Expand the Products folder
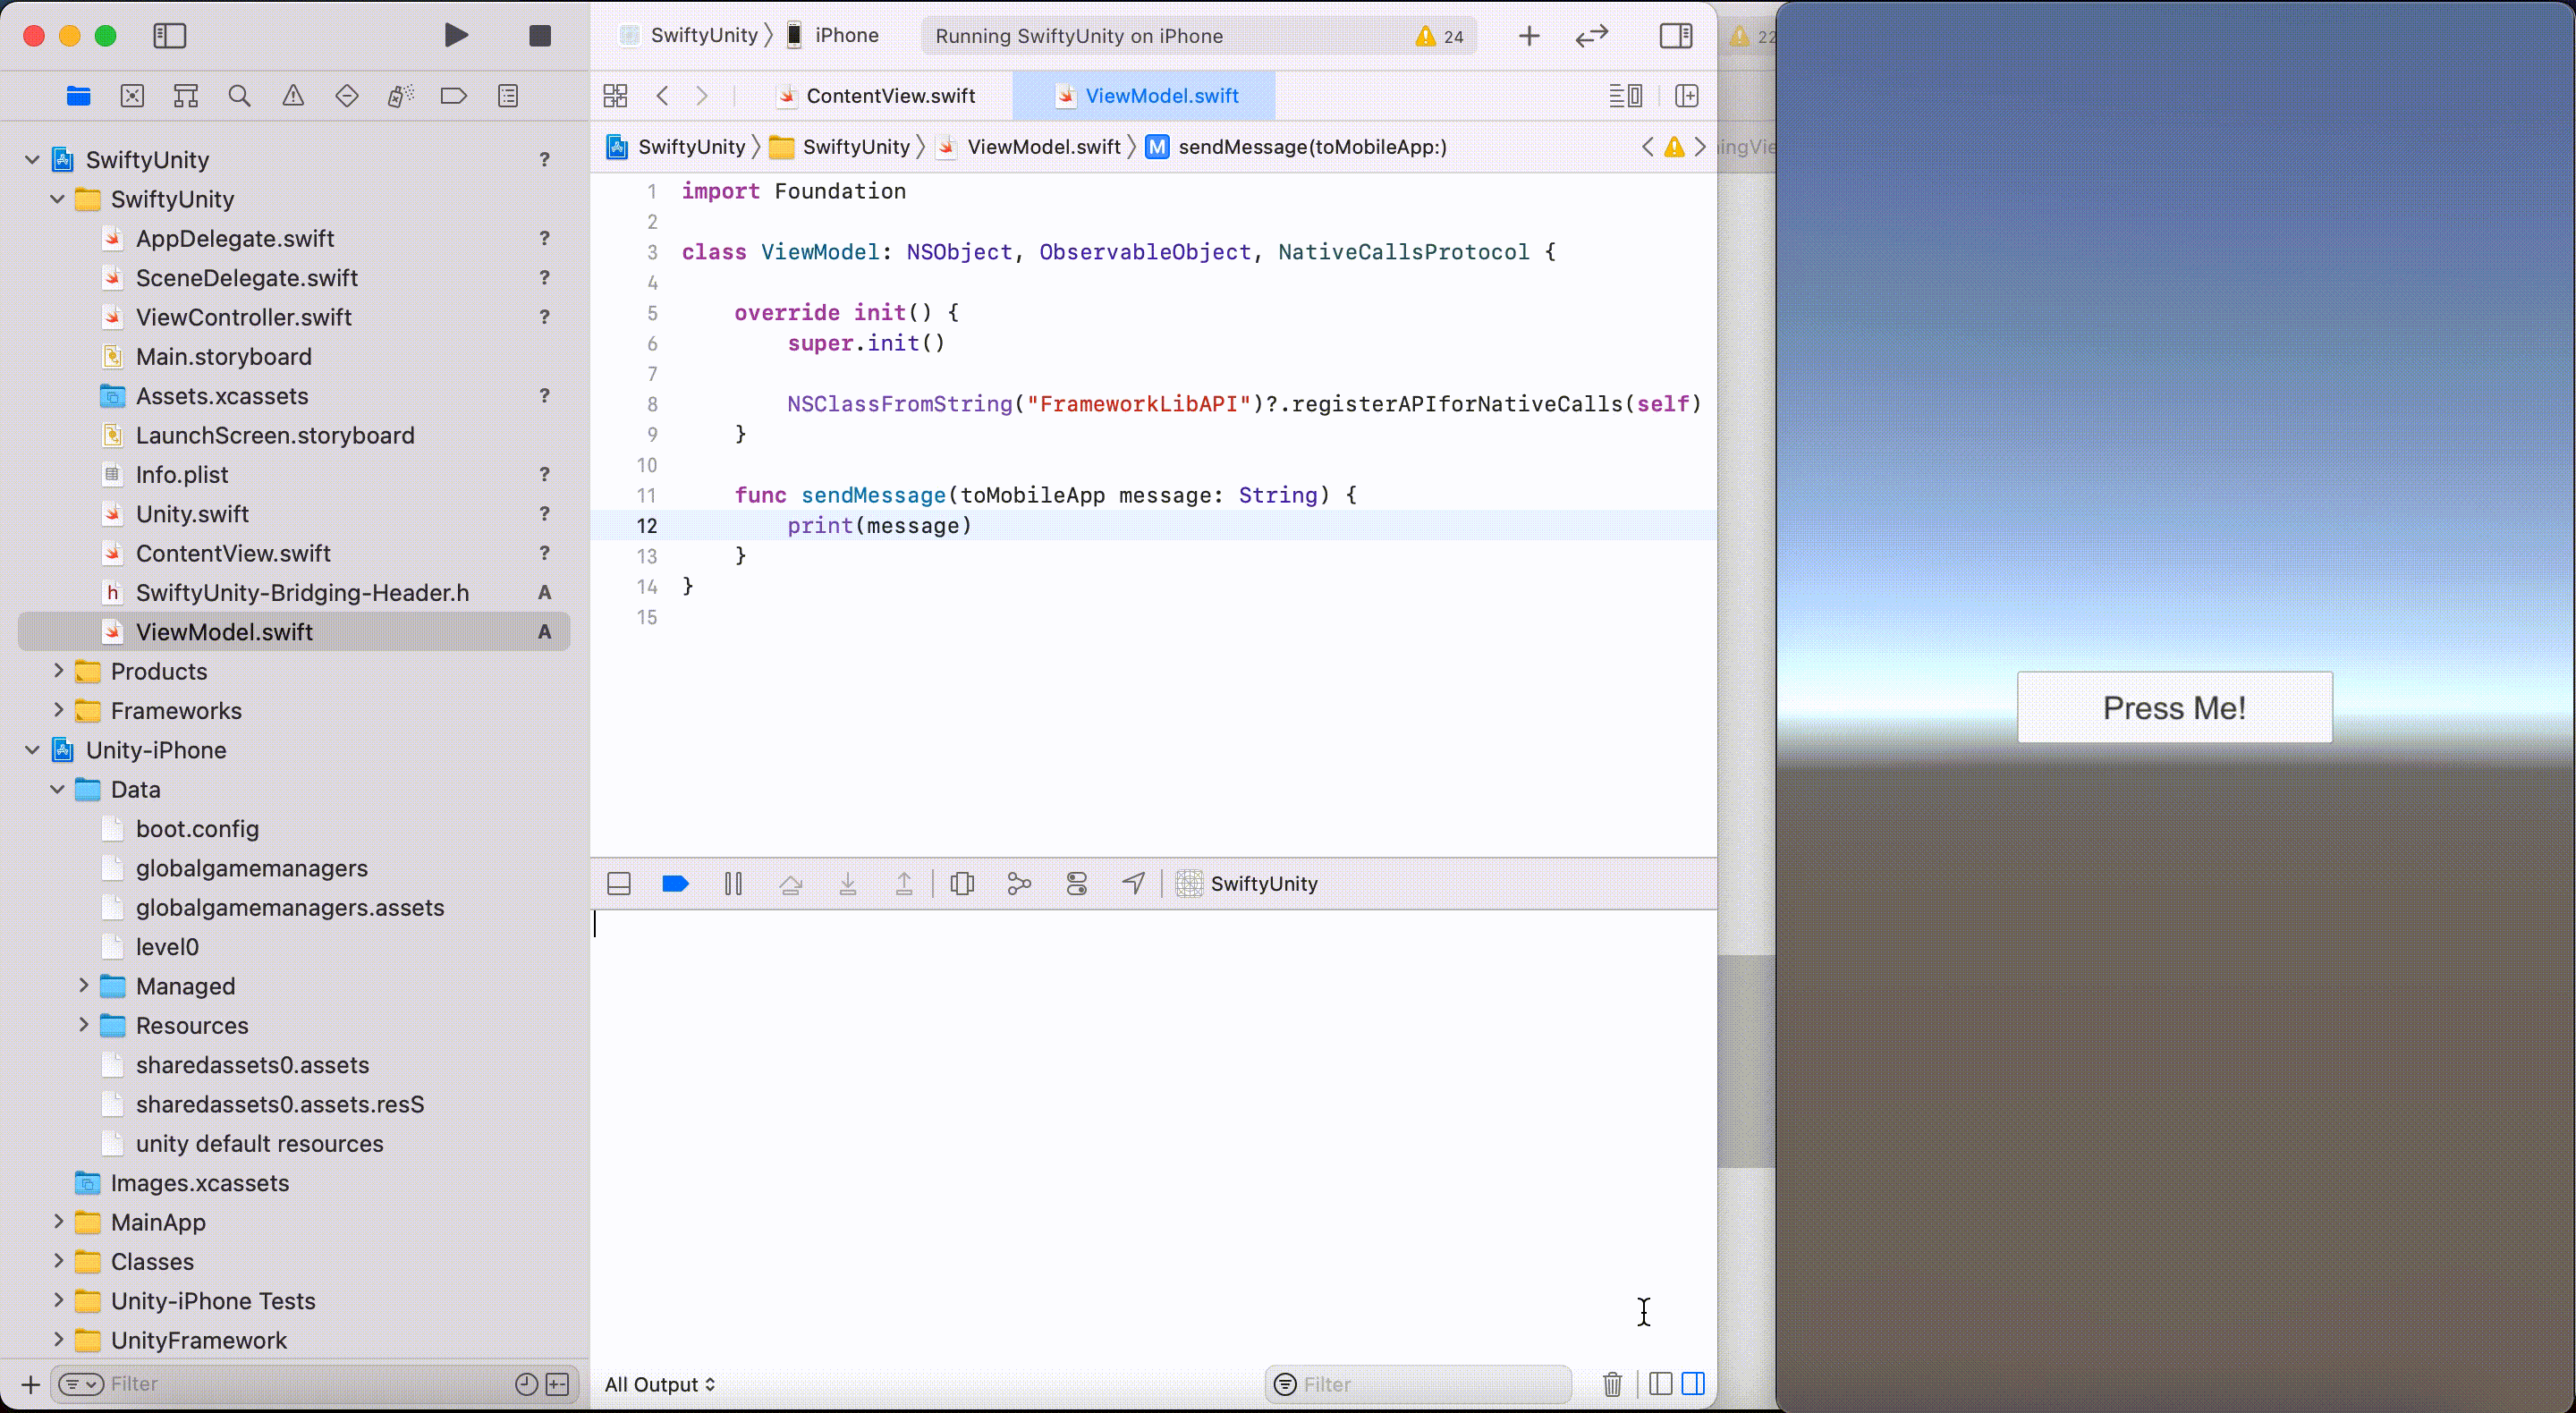2576x1413 pixels. [x=58, y=671]
